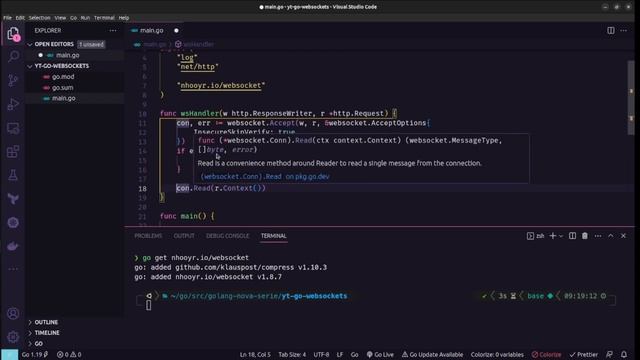Change the LF end-of-line sequence
Screen dimensions: 640x360
[x=340, y=355]
